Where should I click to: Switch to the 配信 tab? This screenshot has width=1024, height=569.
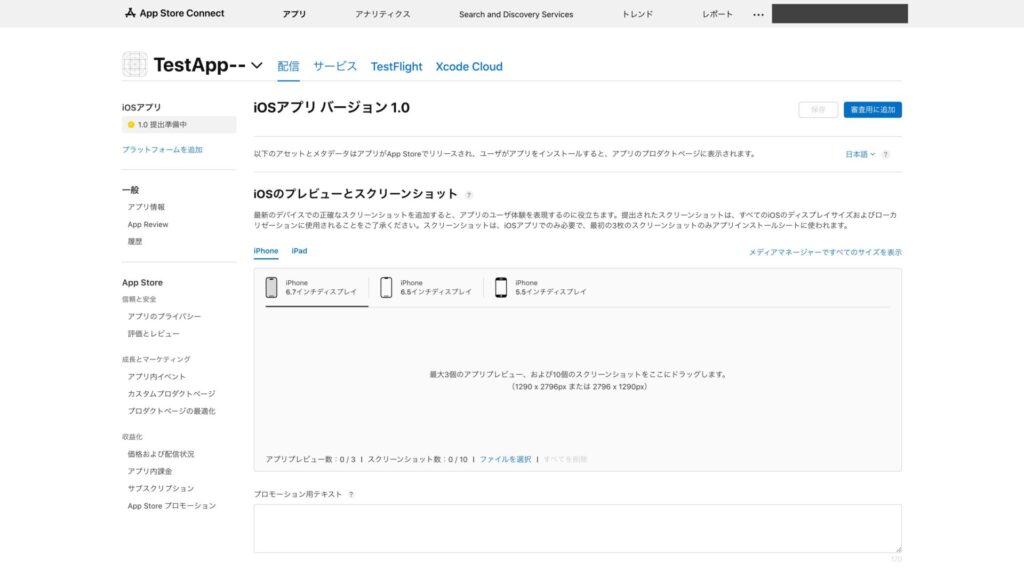point(288,66)
